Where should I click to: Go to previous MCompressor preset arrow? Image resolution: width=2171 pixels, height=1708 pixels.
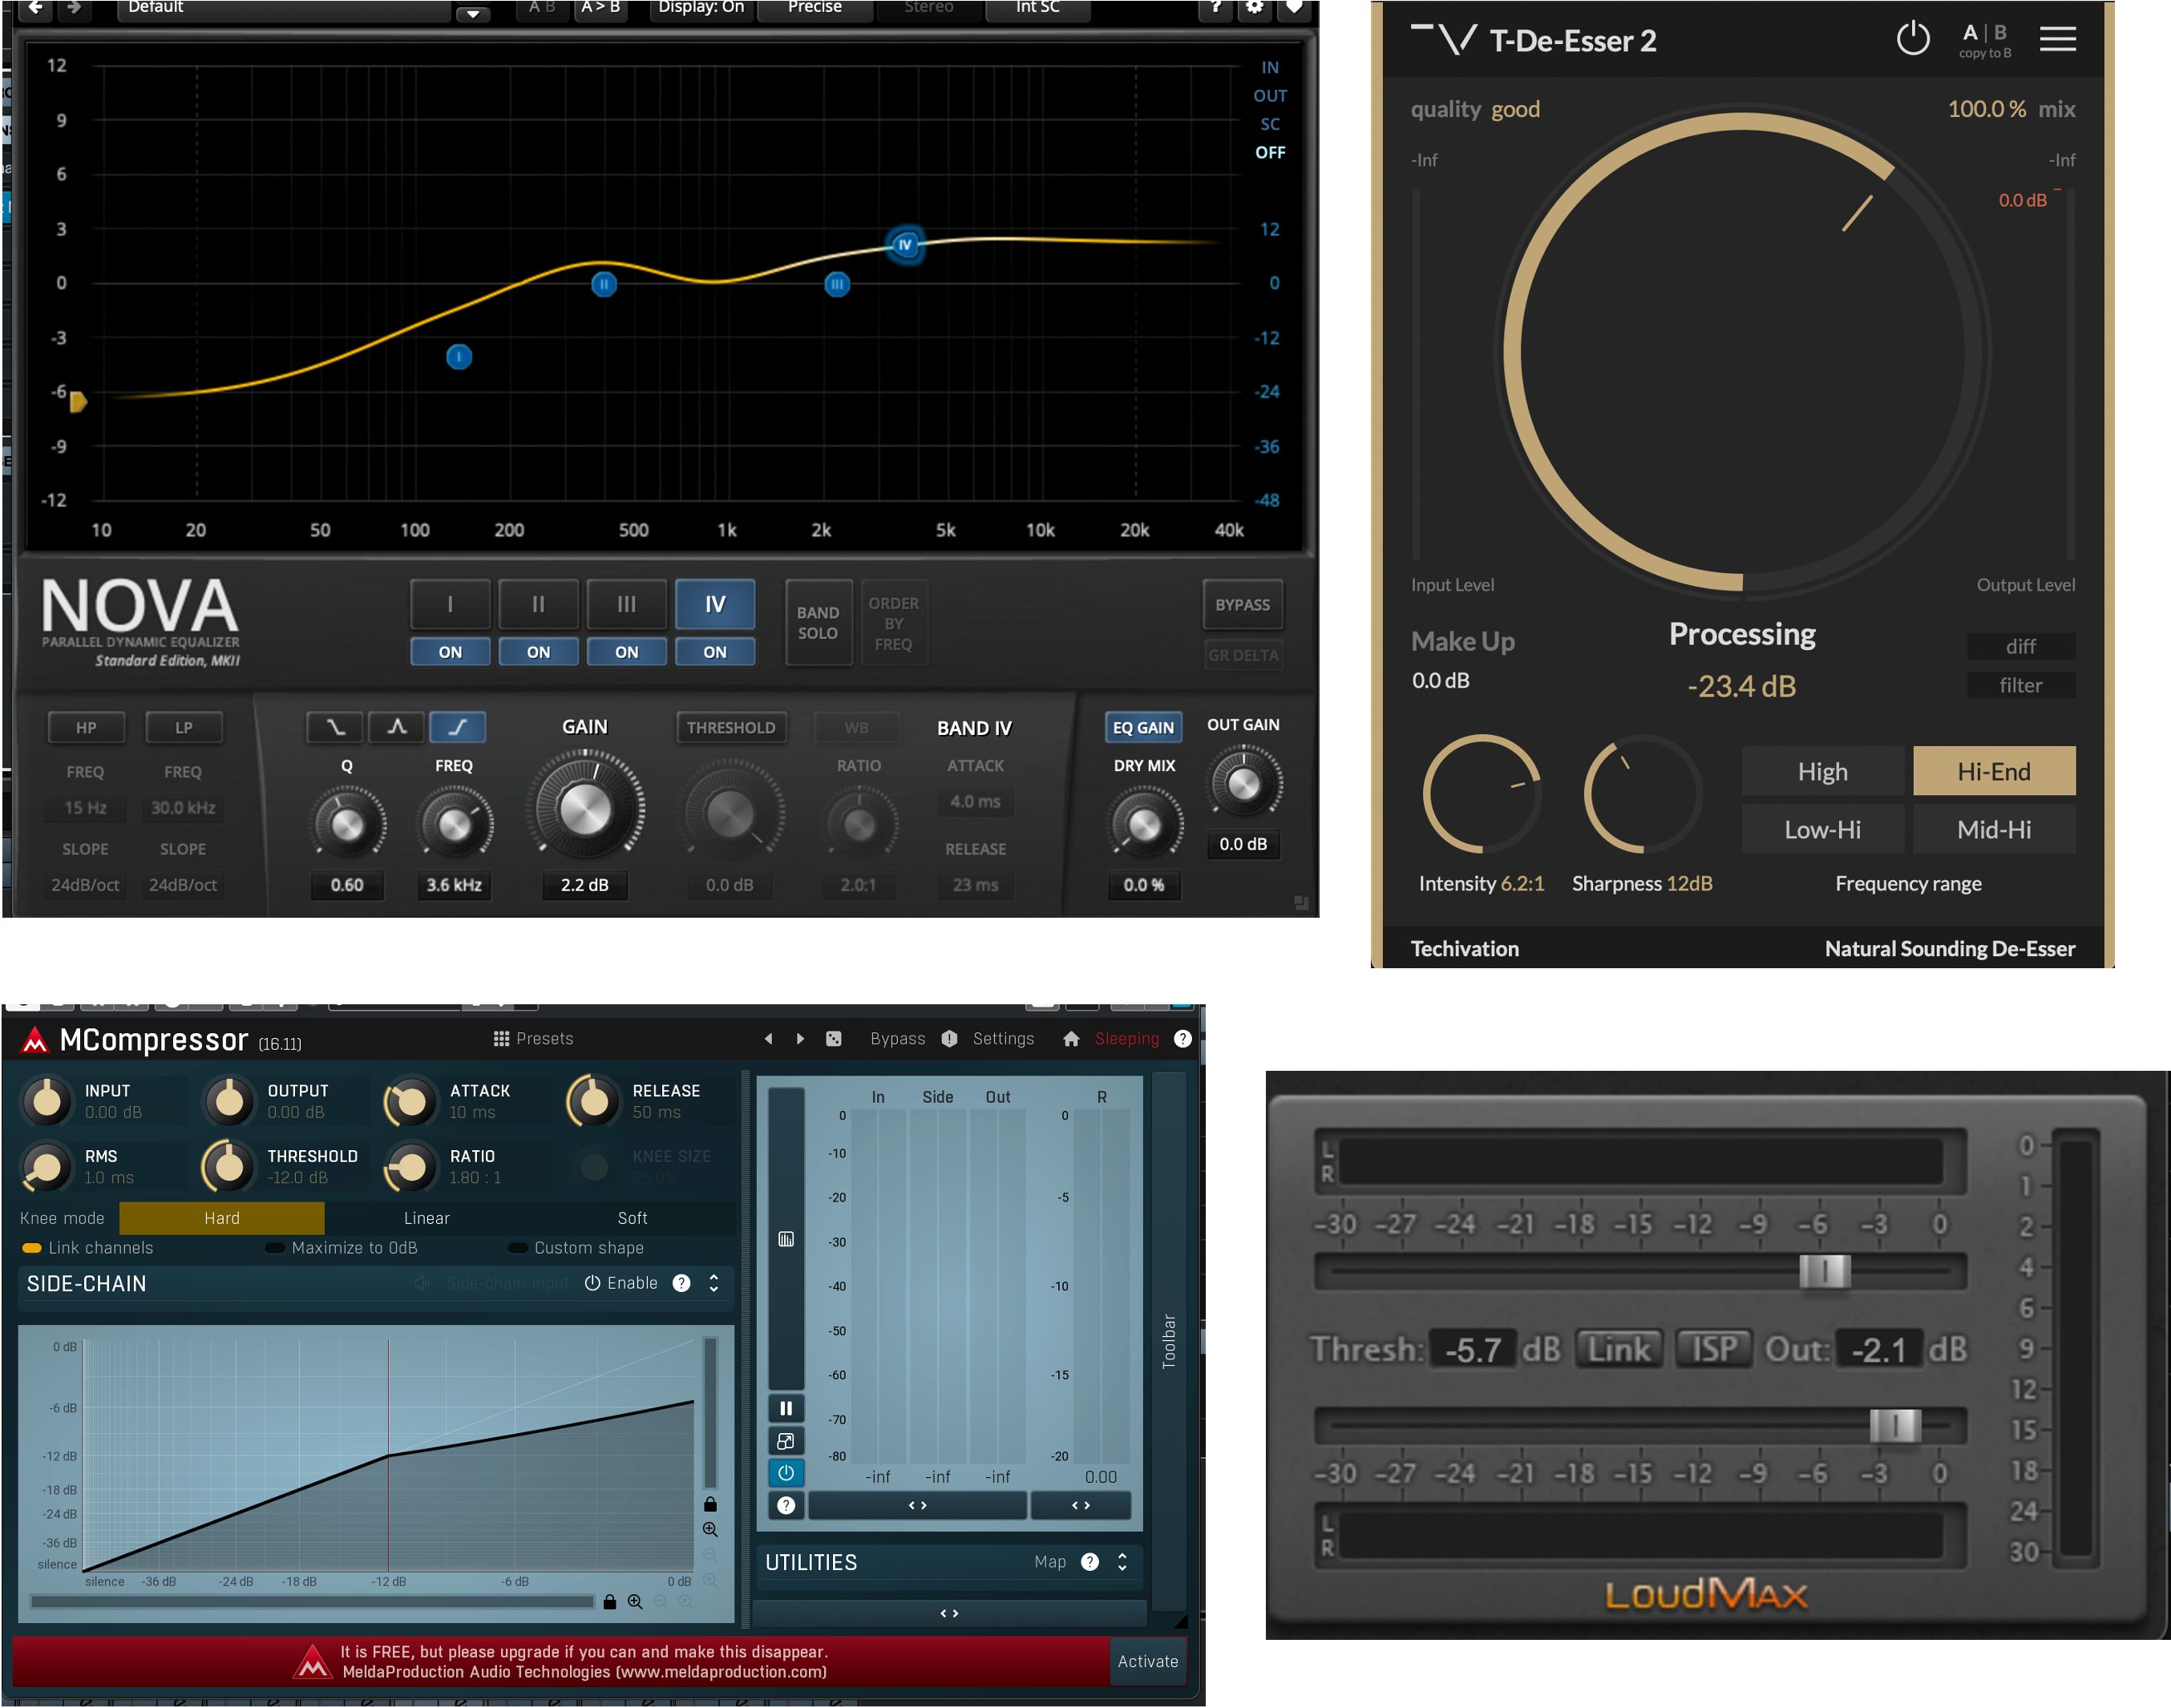click(768, 1039)
